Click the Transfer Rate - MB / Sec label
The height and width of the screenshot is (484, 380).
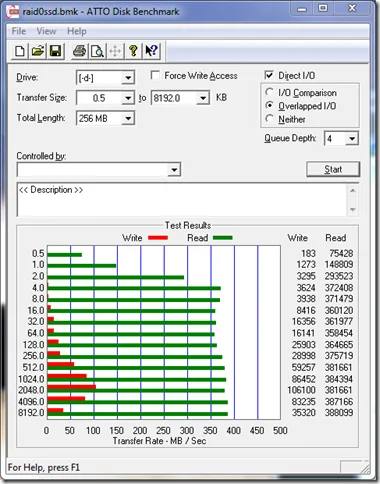[159, 441]
